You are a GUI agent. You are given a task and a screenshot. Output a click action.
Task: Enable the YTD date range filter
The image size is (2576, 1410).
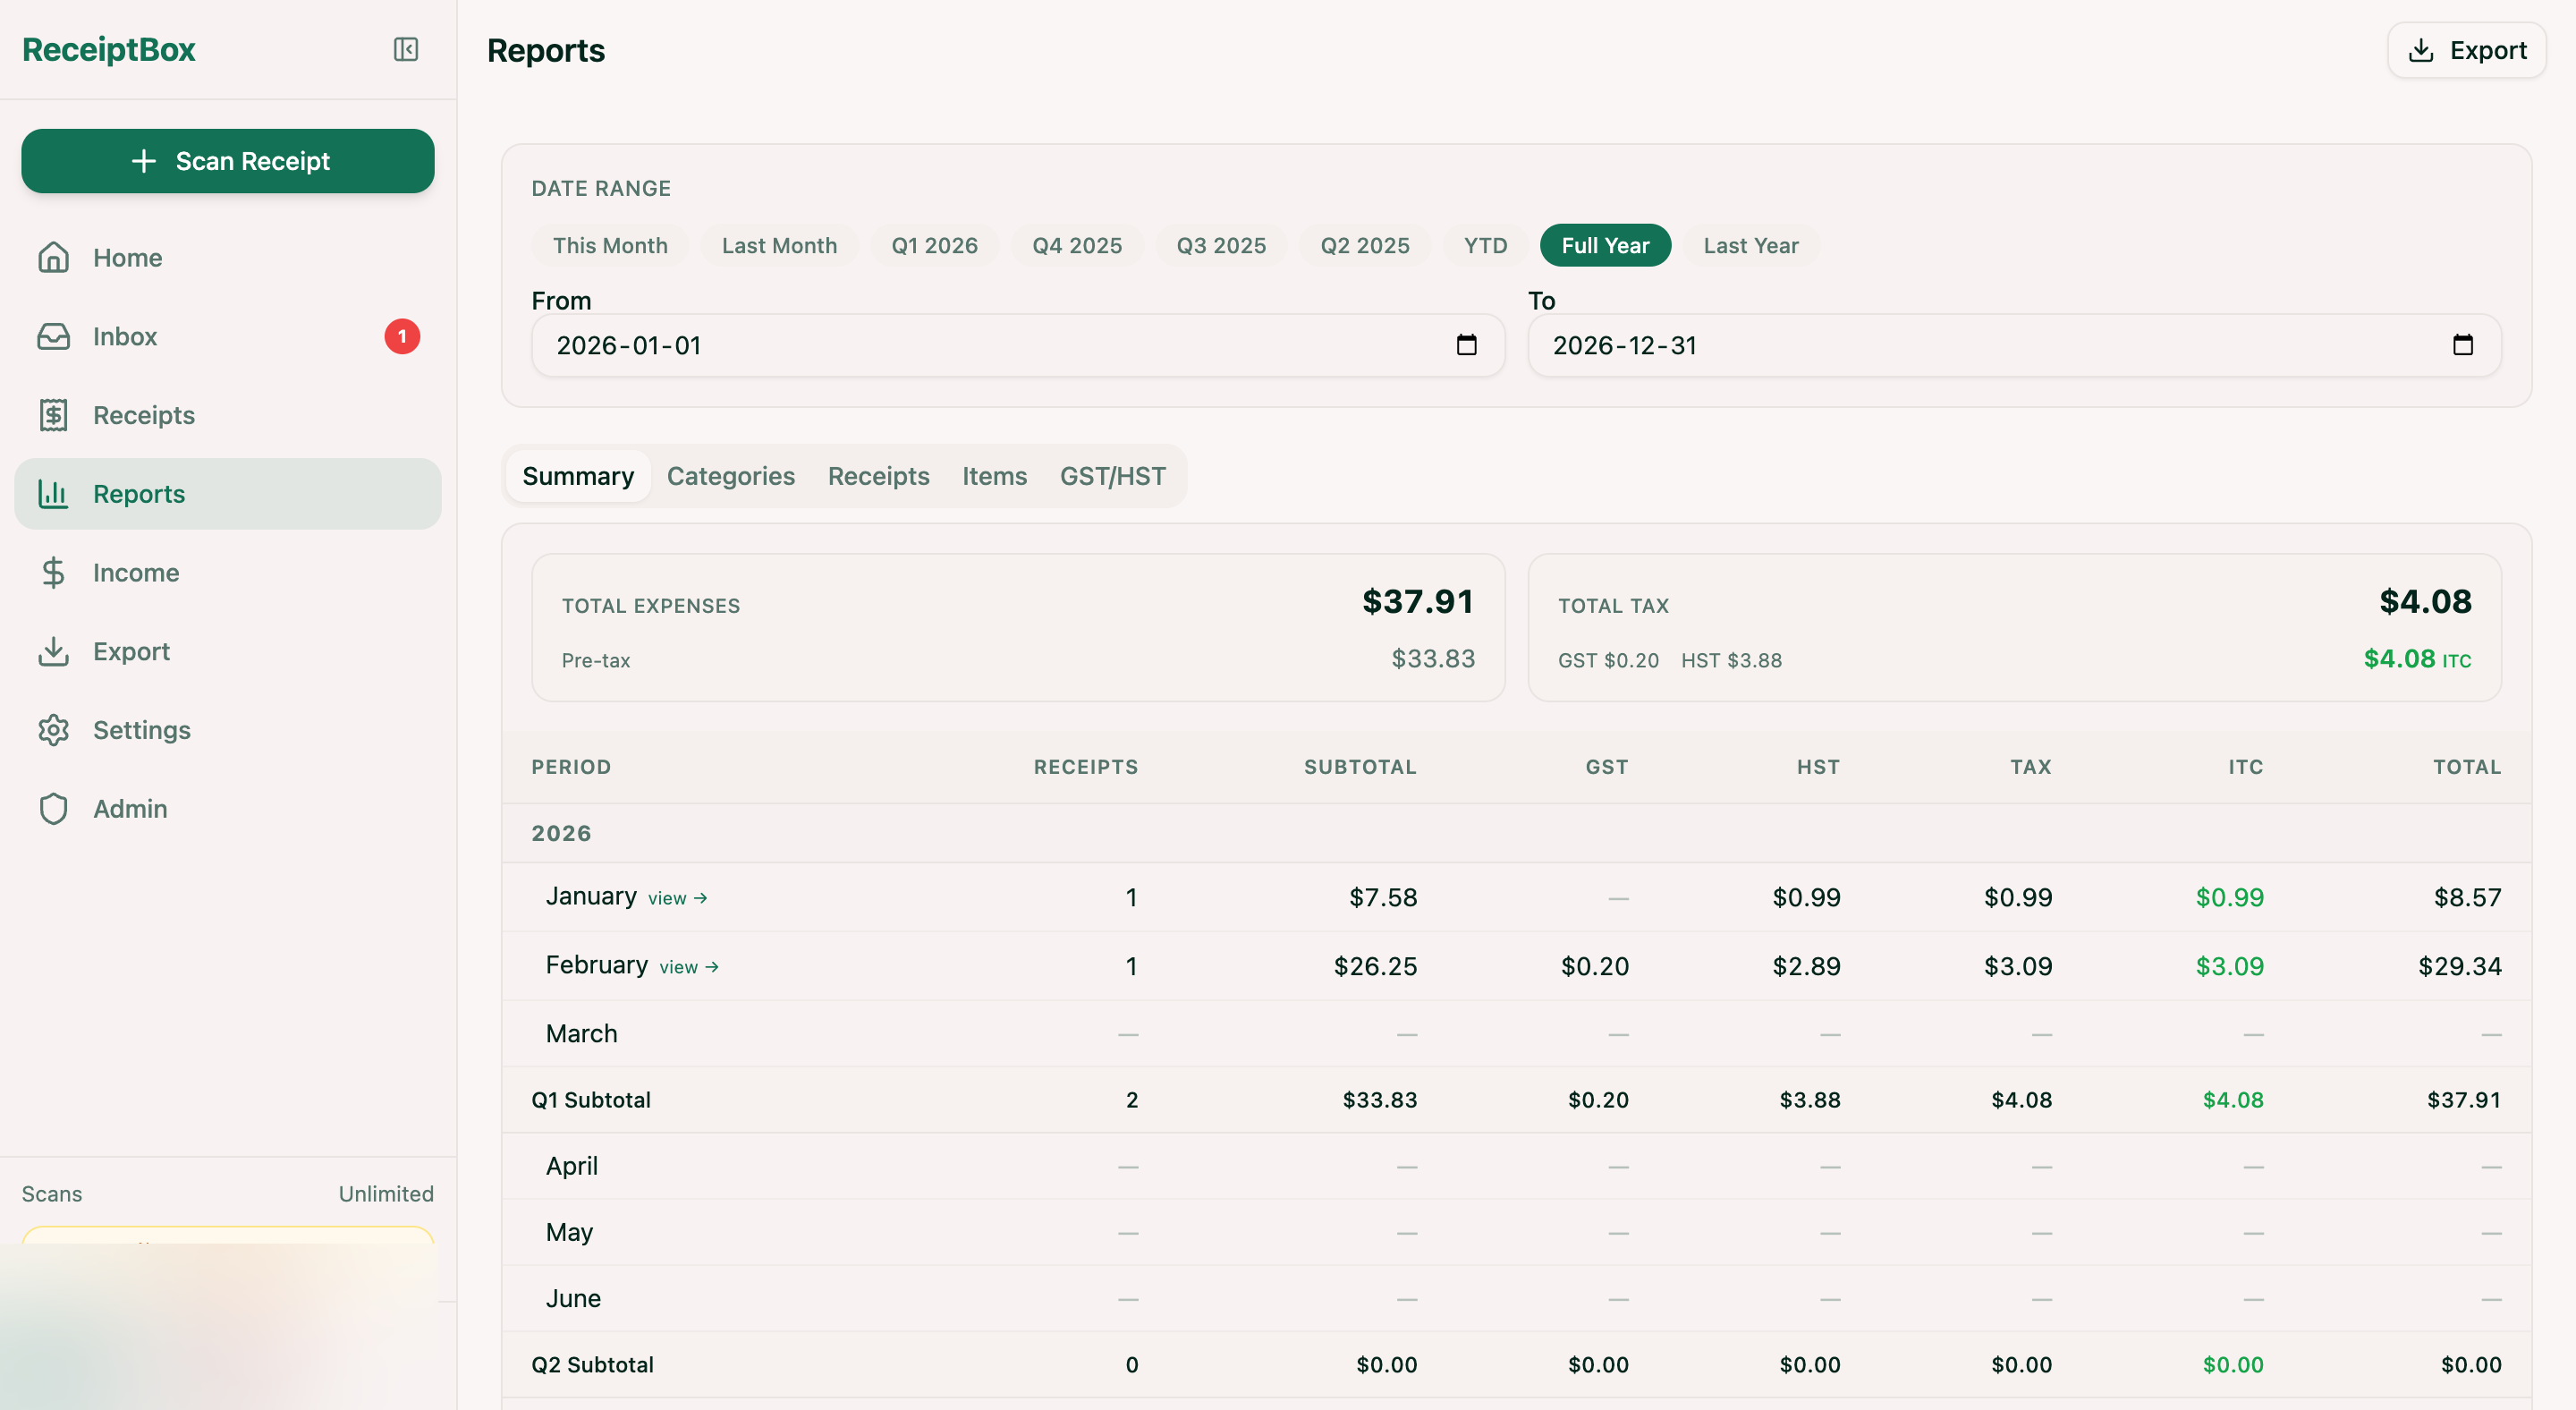point(1484,245)
